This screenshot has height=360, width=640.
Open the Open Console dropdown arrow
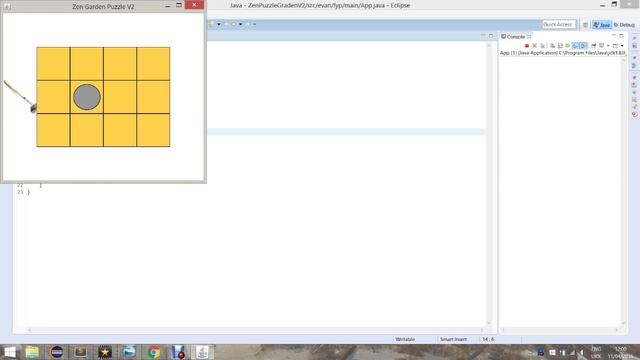622,46
